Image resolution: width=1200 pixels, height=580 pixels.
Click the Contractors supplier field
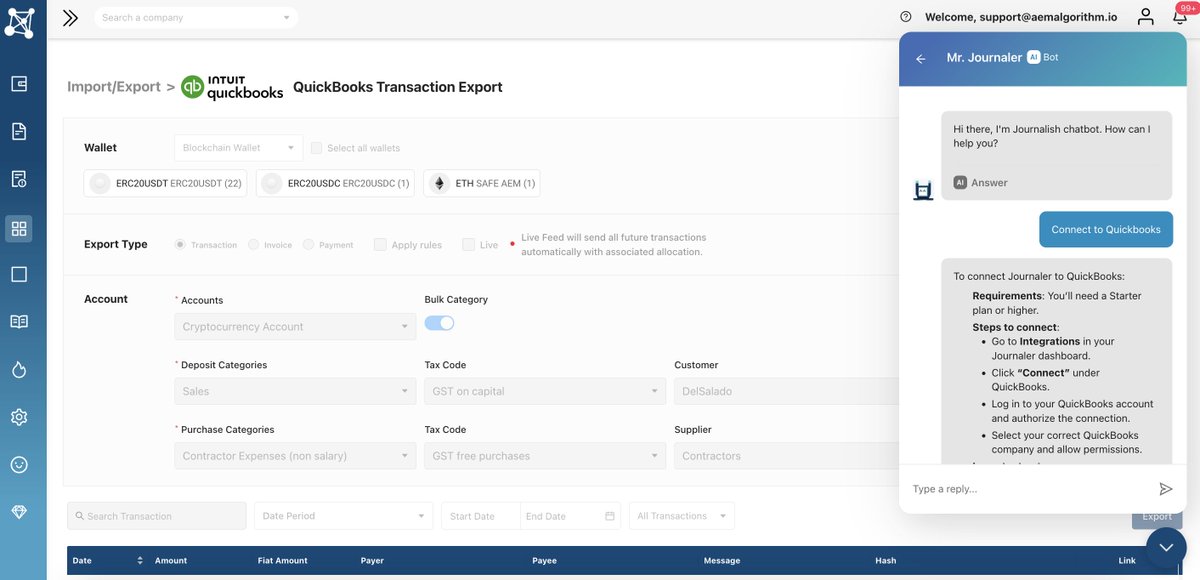786,456
